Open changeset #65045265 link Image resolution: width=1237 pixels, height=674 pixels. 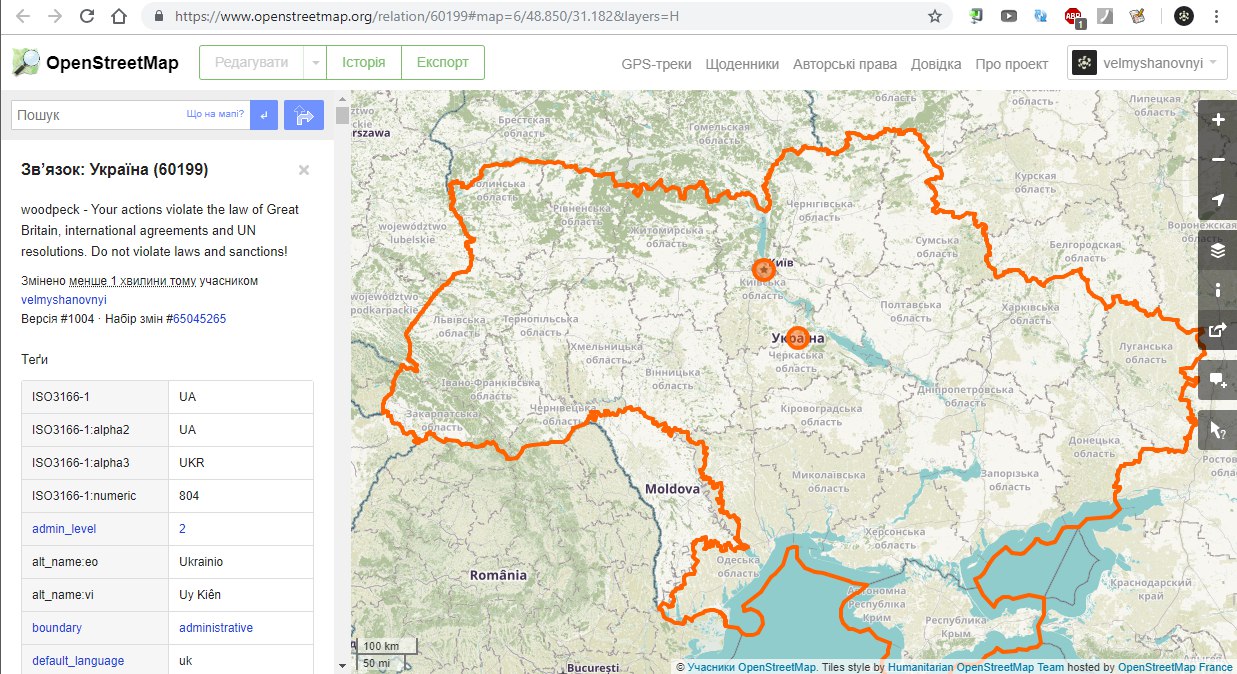(x=200, y=318)
